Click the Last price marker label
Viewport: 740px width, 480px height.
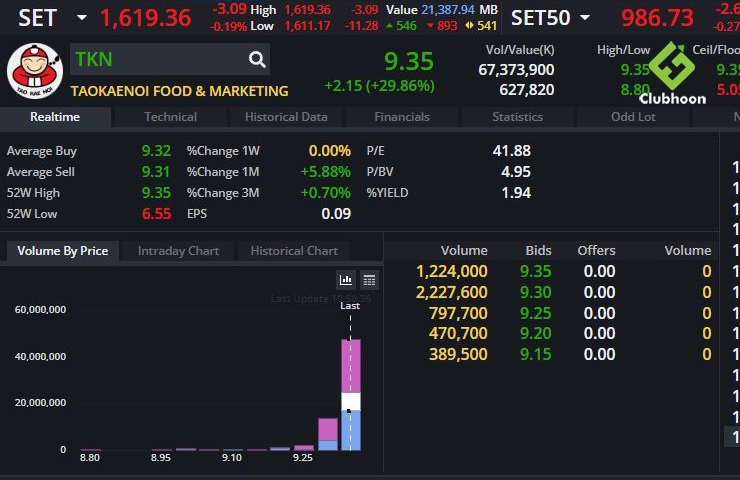[350, 306]
